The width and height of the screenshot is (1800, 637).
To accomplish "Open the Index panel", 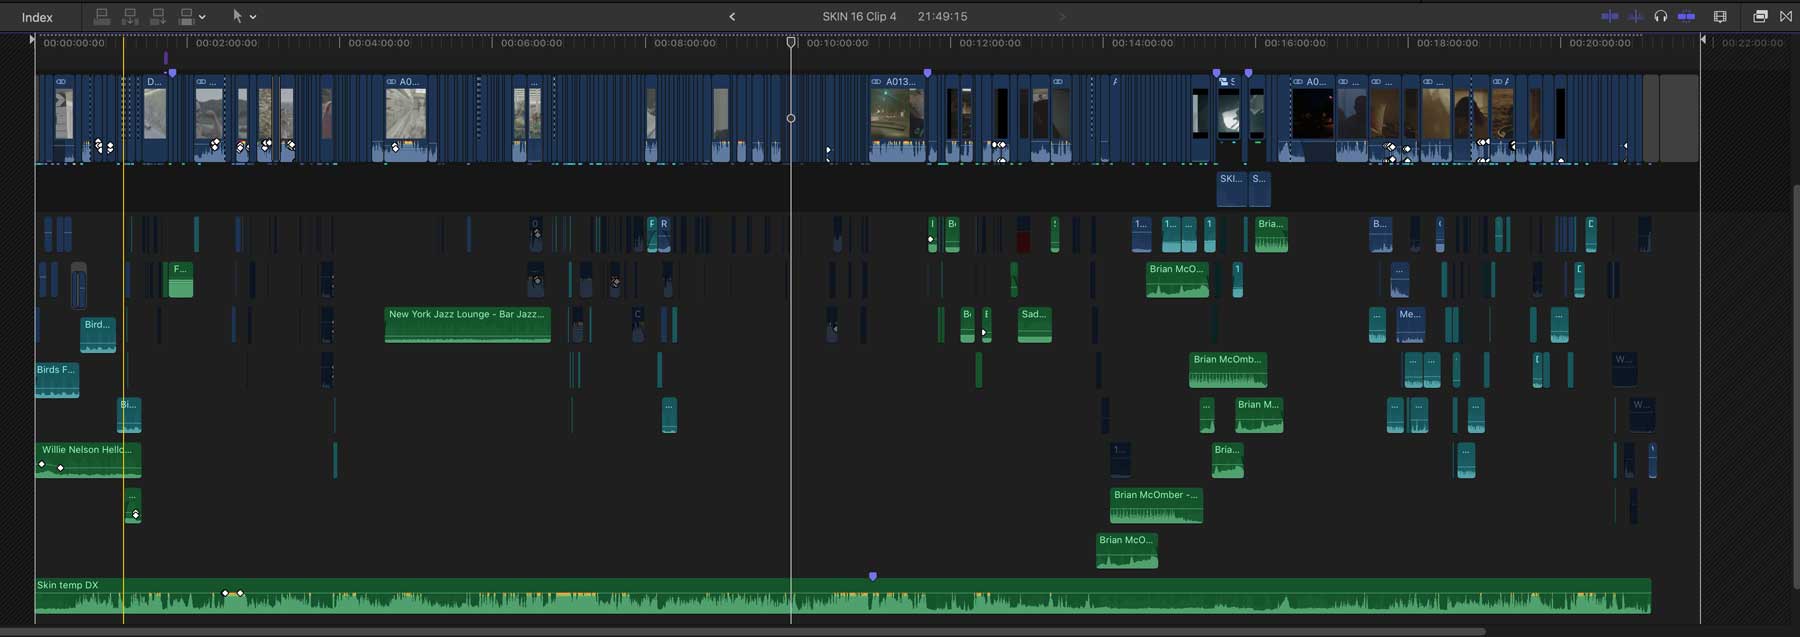I will 37,17.
